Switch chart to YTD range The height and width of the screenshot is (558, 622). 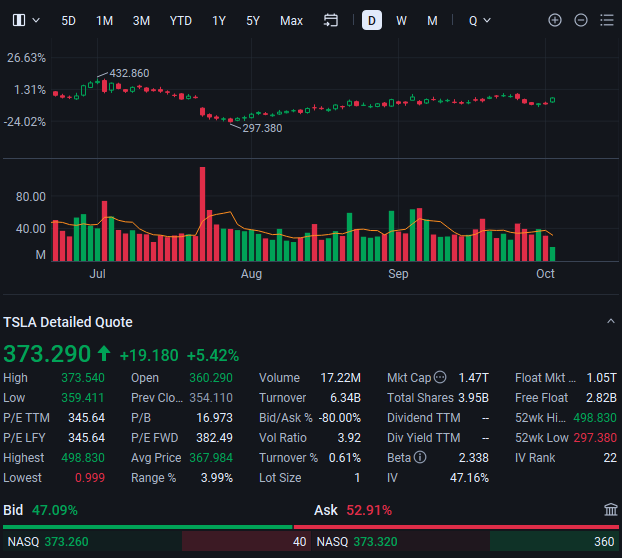180,21
